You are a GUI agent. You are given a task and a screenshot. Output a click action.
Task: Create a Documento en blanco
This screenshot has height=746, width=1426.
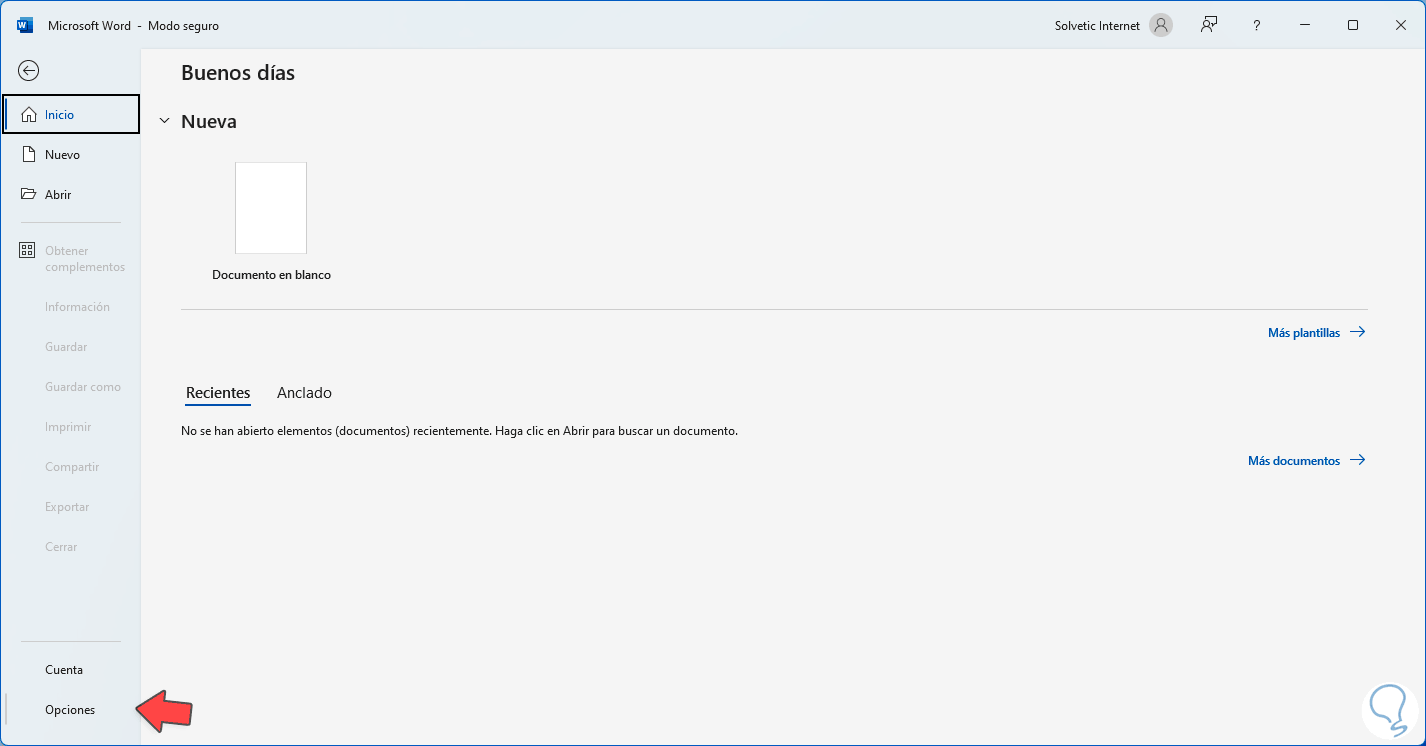coord(270,207)
